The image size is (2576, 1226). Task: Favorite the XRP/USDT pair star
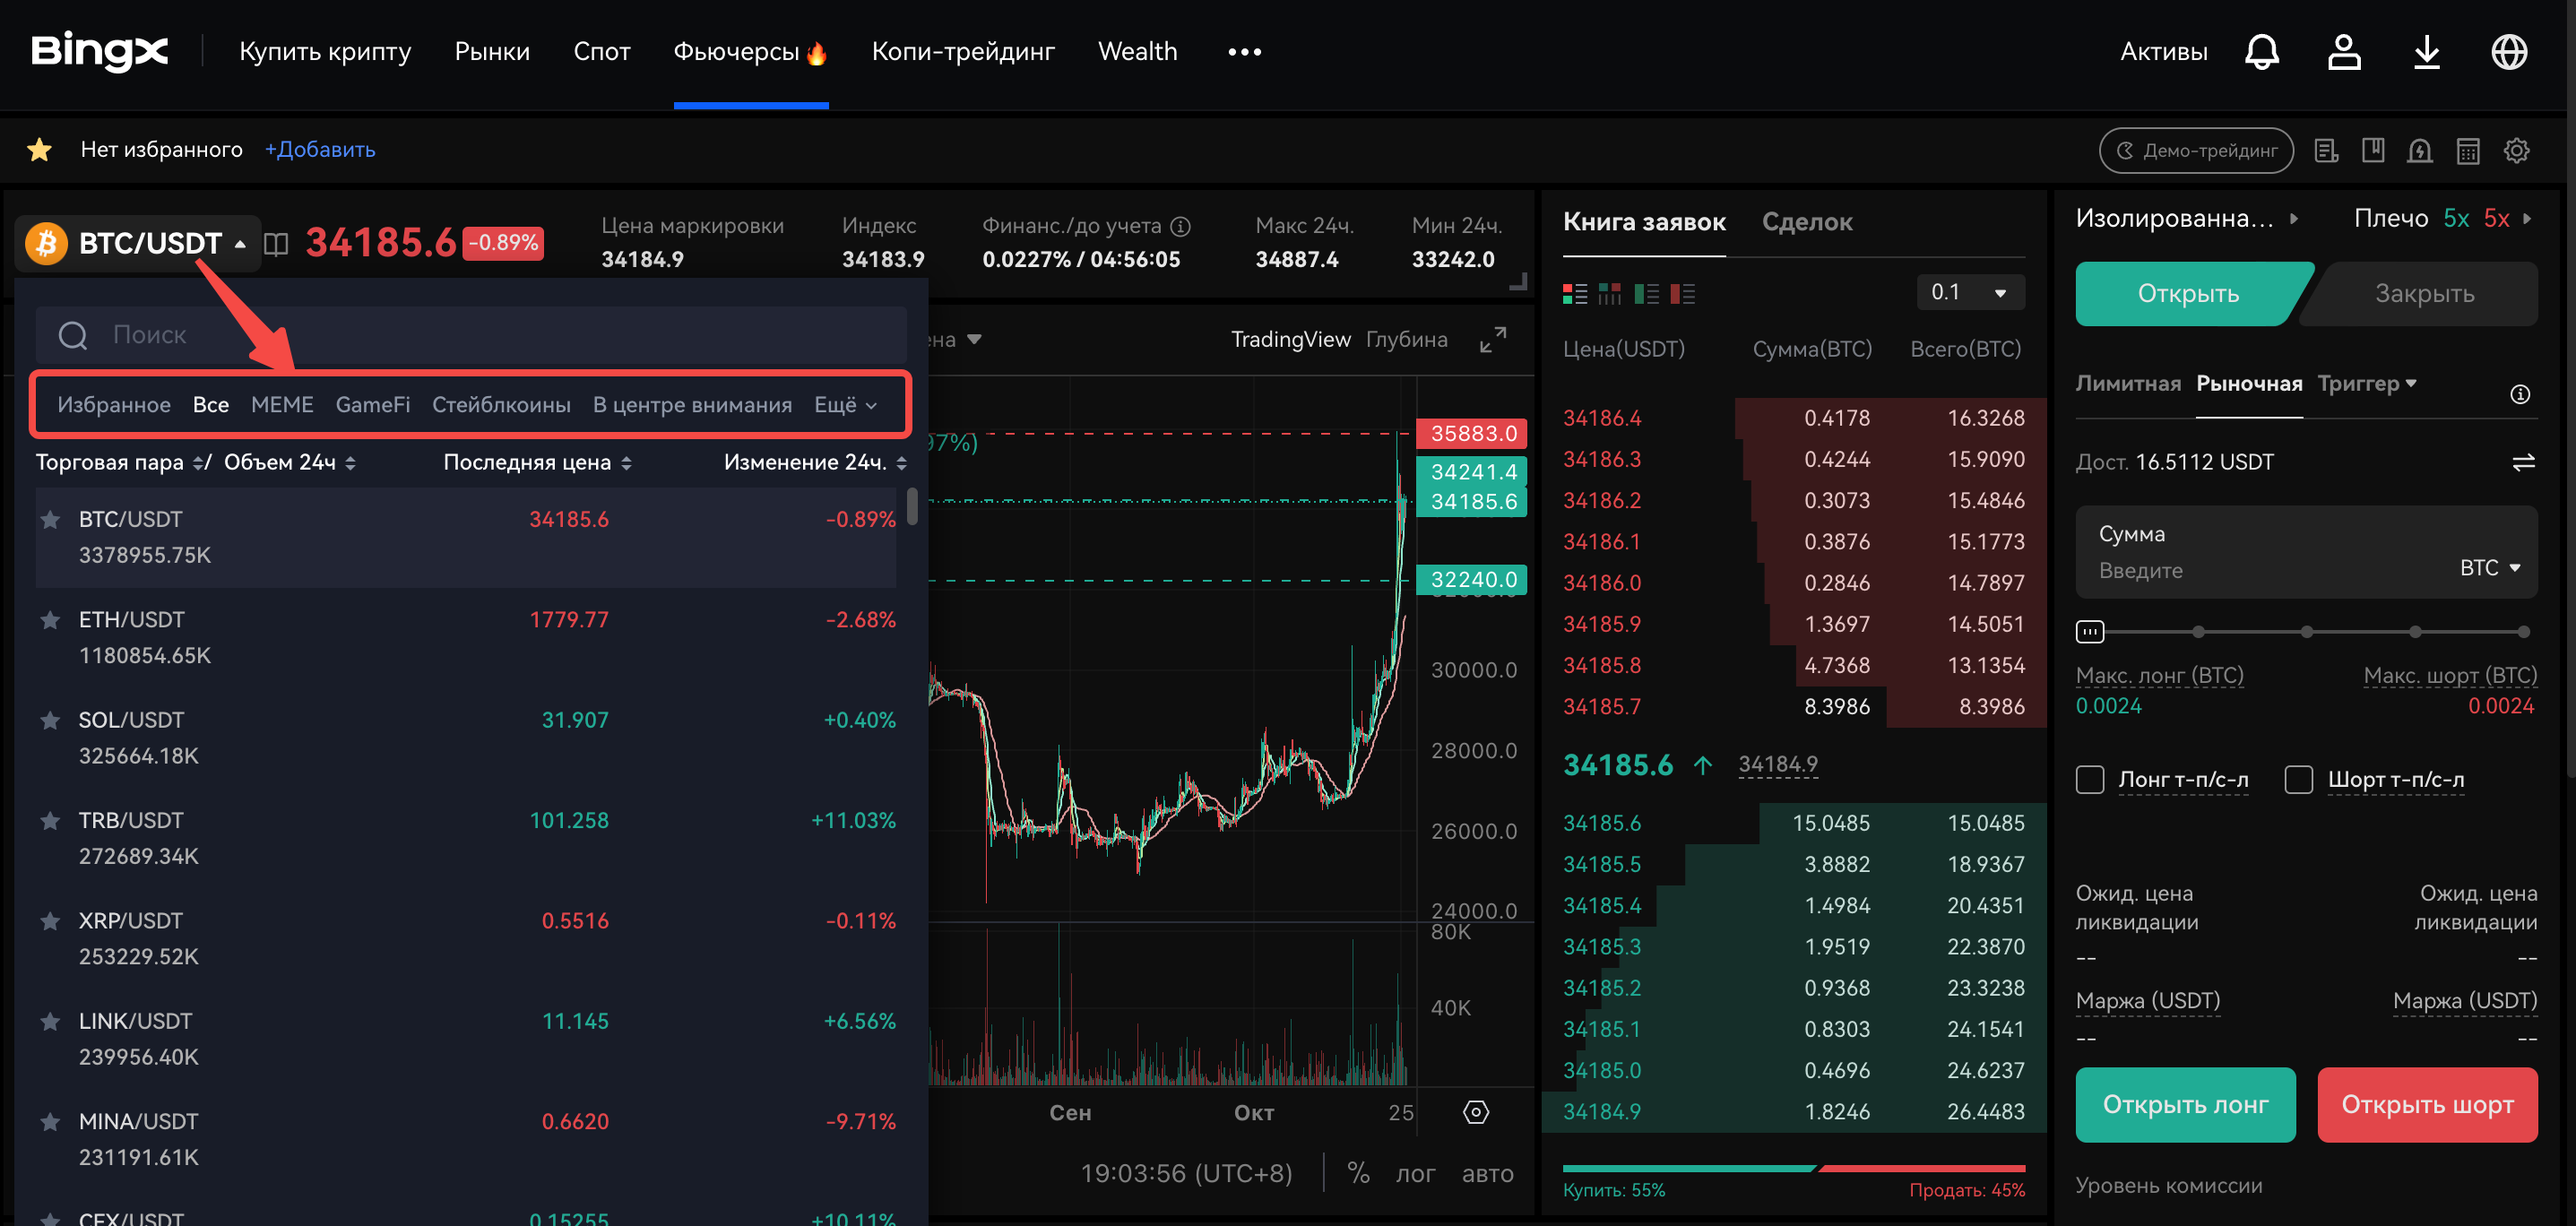click(x=50, y=921)
